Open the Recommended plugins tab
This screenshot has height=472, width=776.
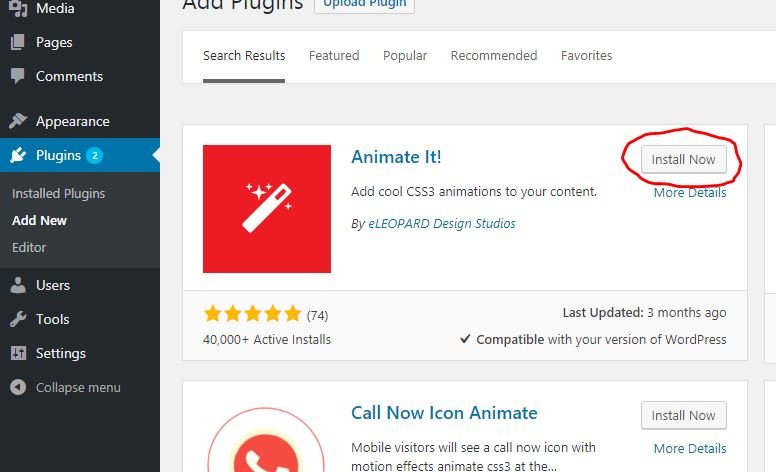pyautogui.click(x=494, y=55)
